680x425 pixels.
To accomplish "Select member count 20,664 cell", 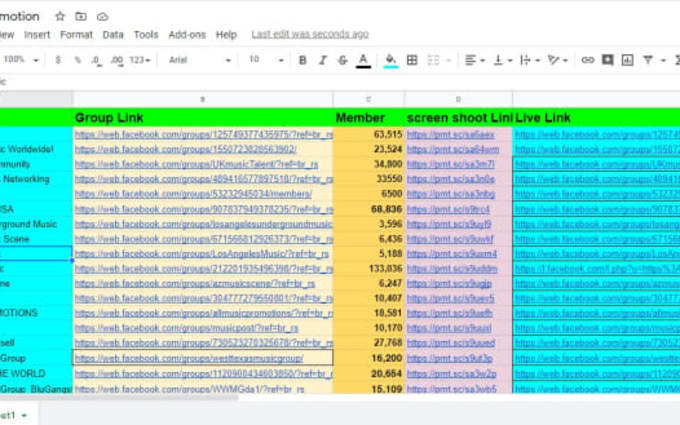I will pyautogui.click(x=369, y=373).
